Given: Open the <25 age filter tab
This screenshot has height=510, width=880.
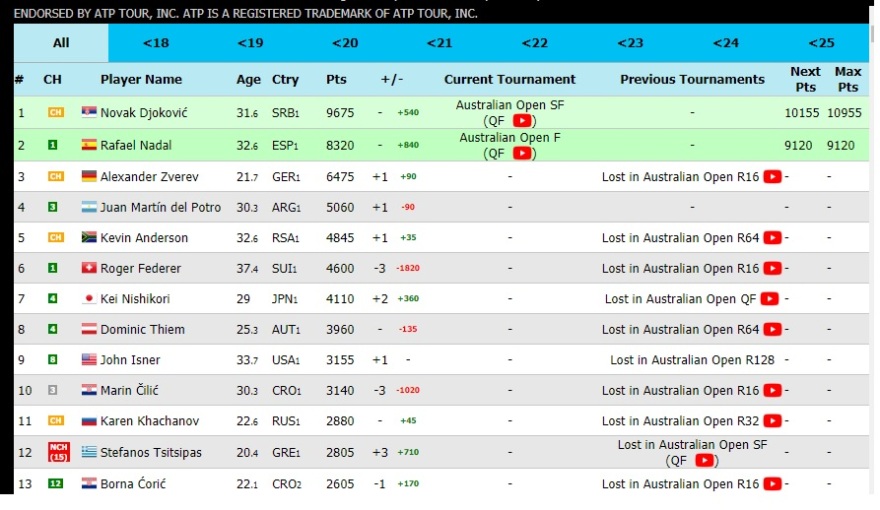Looking at the screenshot, I should [821, 43].
